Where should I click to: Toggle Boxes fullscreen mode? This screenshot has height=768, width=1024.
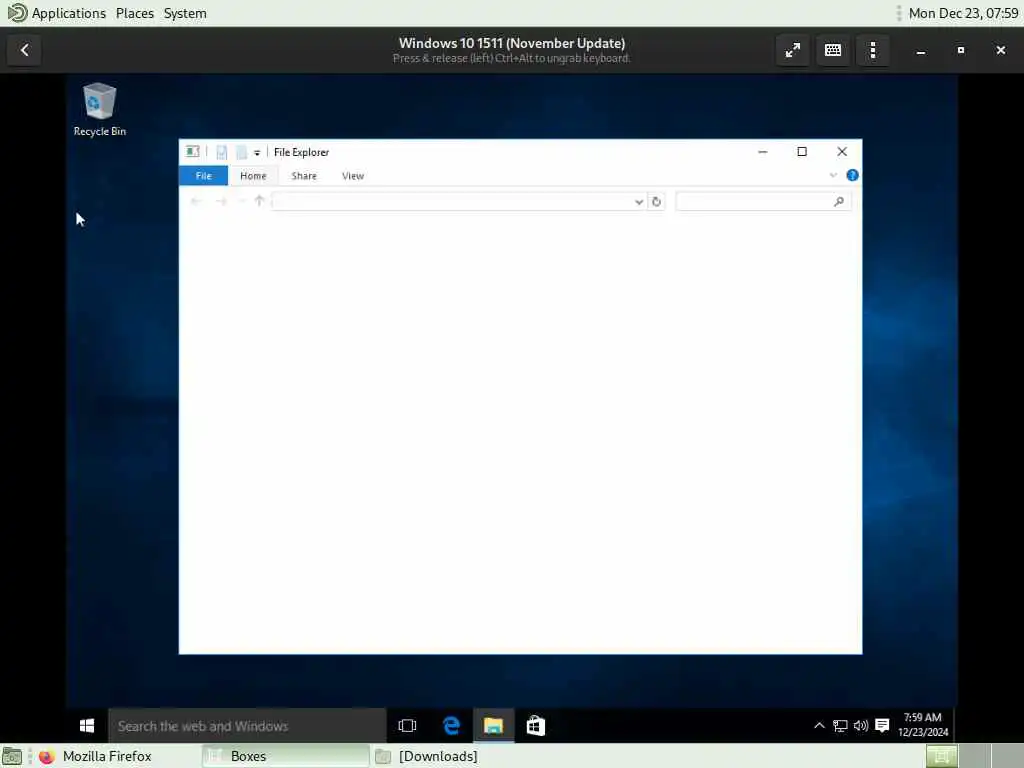792,50
